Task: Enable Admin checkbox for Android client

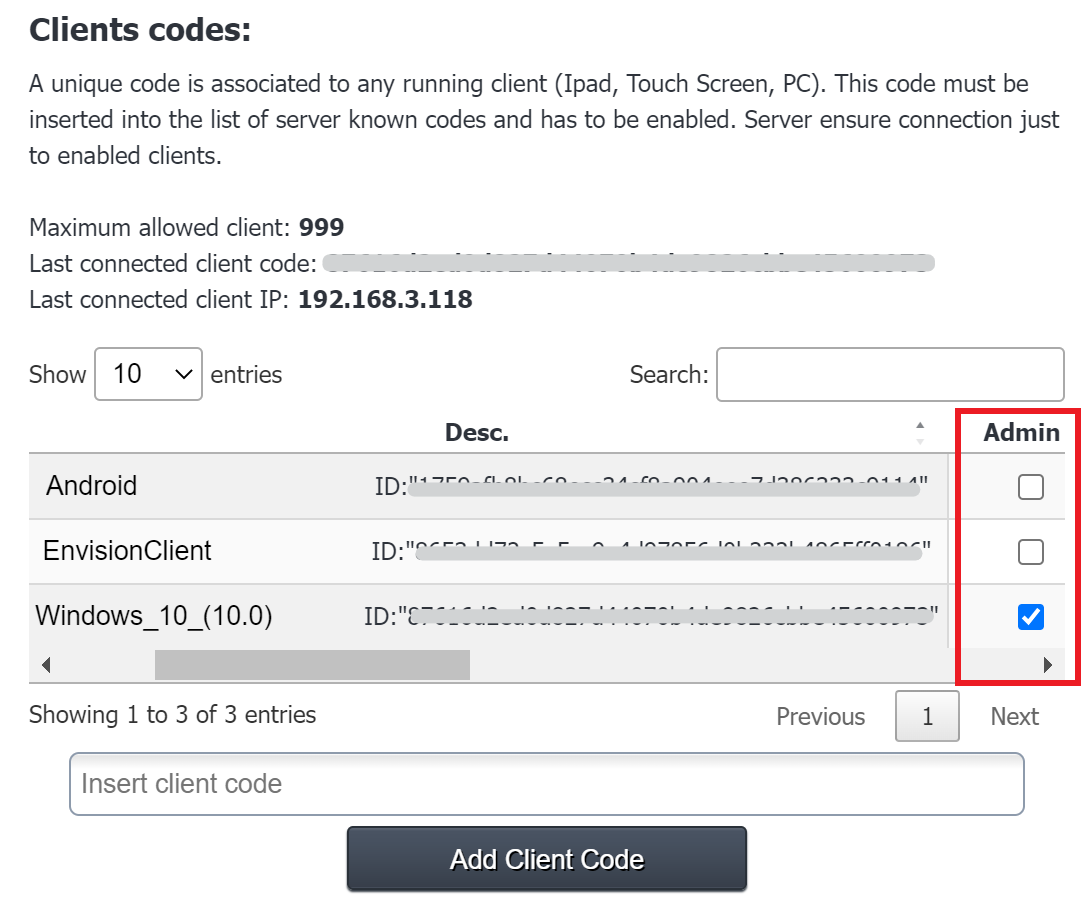Action: tap(1030, 487)
